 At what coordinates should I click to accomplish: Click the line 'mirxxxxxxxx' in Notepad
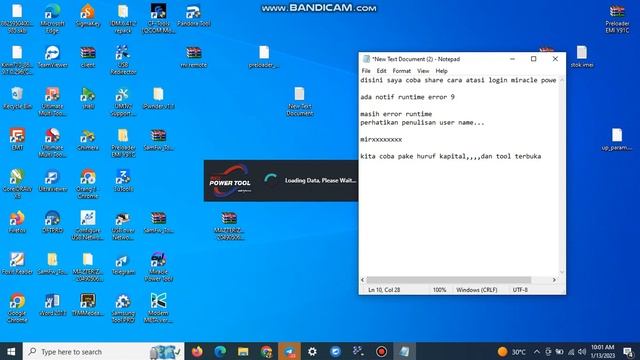click(x=381, y=139)
